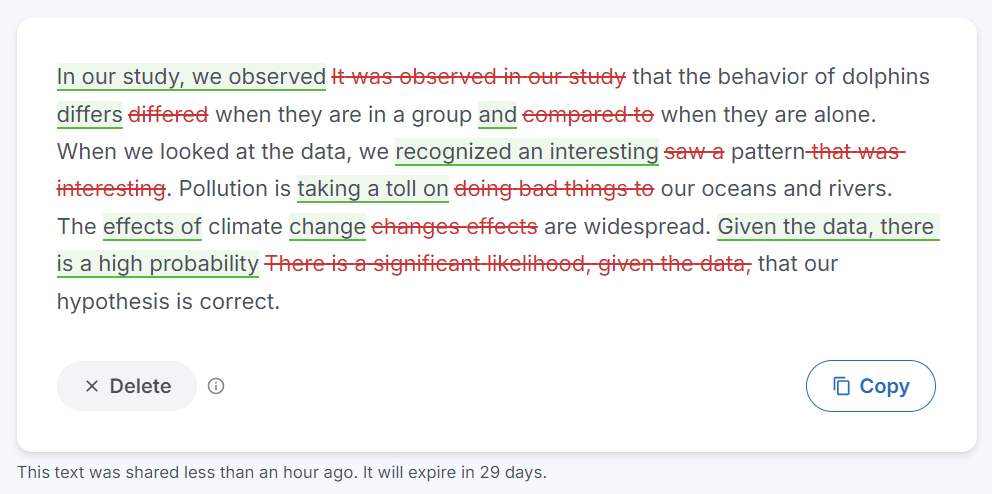Viewport: 992px width, 494px height.
Task: Click the inserted phrase 'In our study, we observed'
Action: pos(191,77)
